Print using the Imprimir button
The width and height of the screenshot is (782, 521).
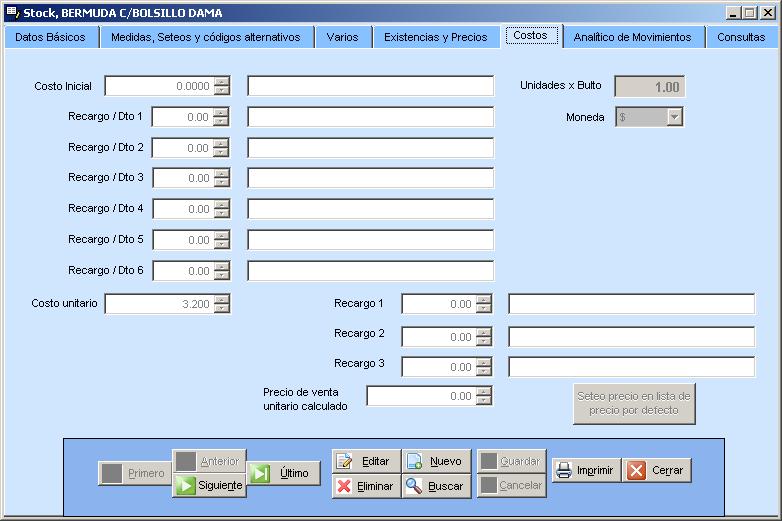586,470
